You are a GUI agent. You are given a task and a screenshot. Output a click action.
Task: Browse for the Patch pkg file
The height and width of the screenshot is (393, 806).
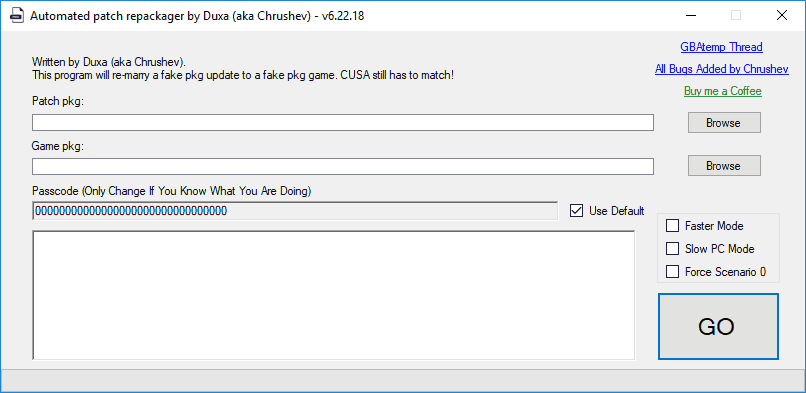coord(724,123)
